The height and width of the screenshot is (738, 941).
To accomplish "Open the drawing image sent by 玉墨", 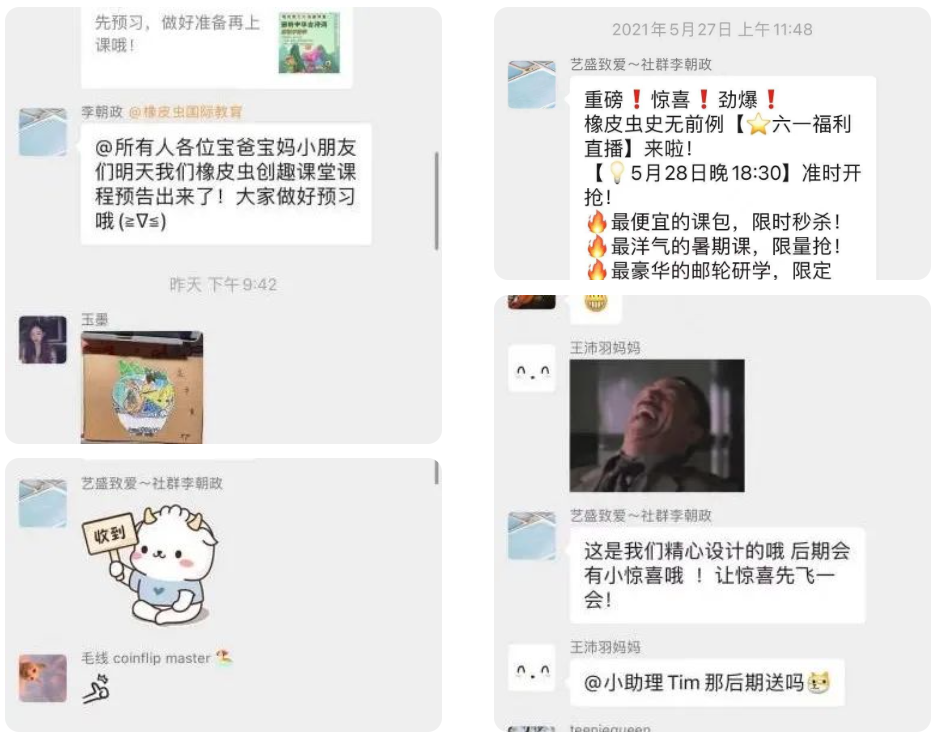I will pyautogui.click(x=142, y=388).
